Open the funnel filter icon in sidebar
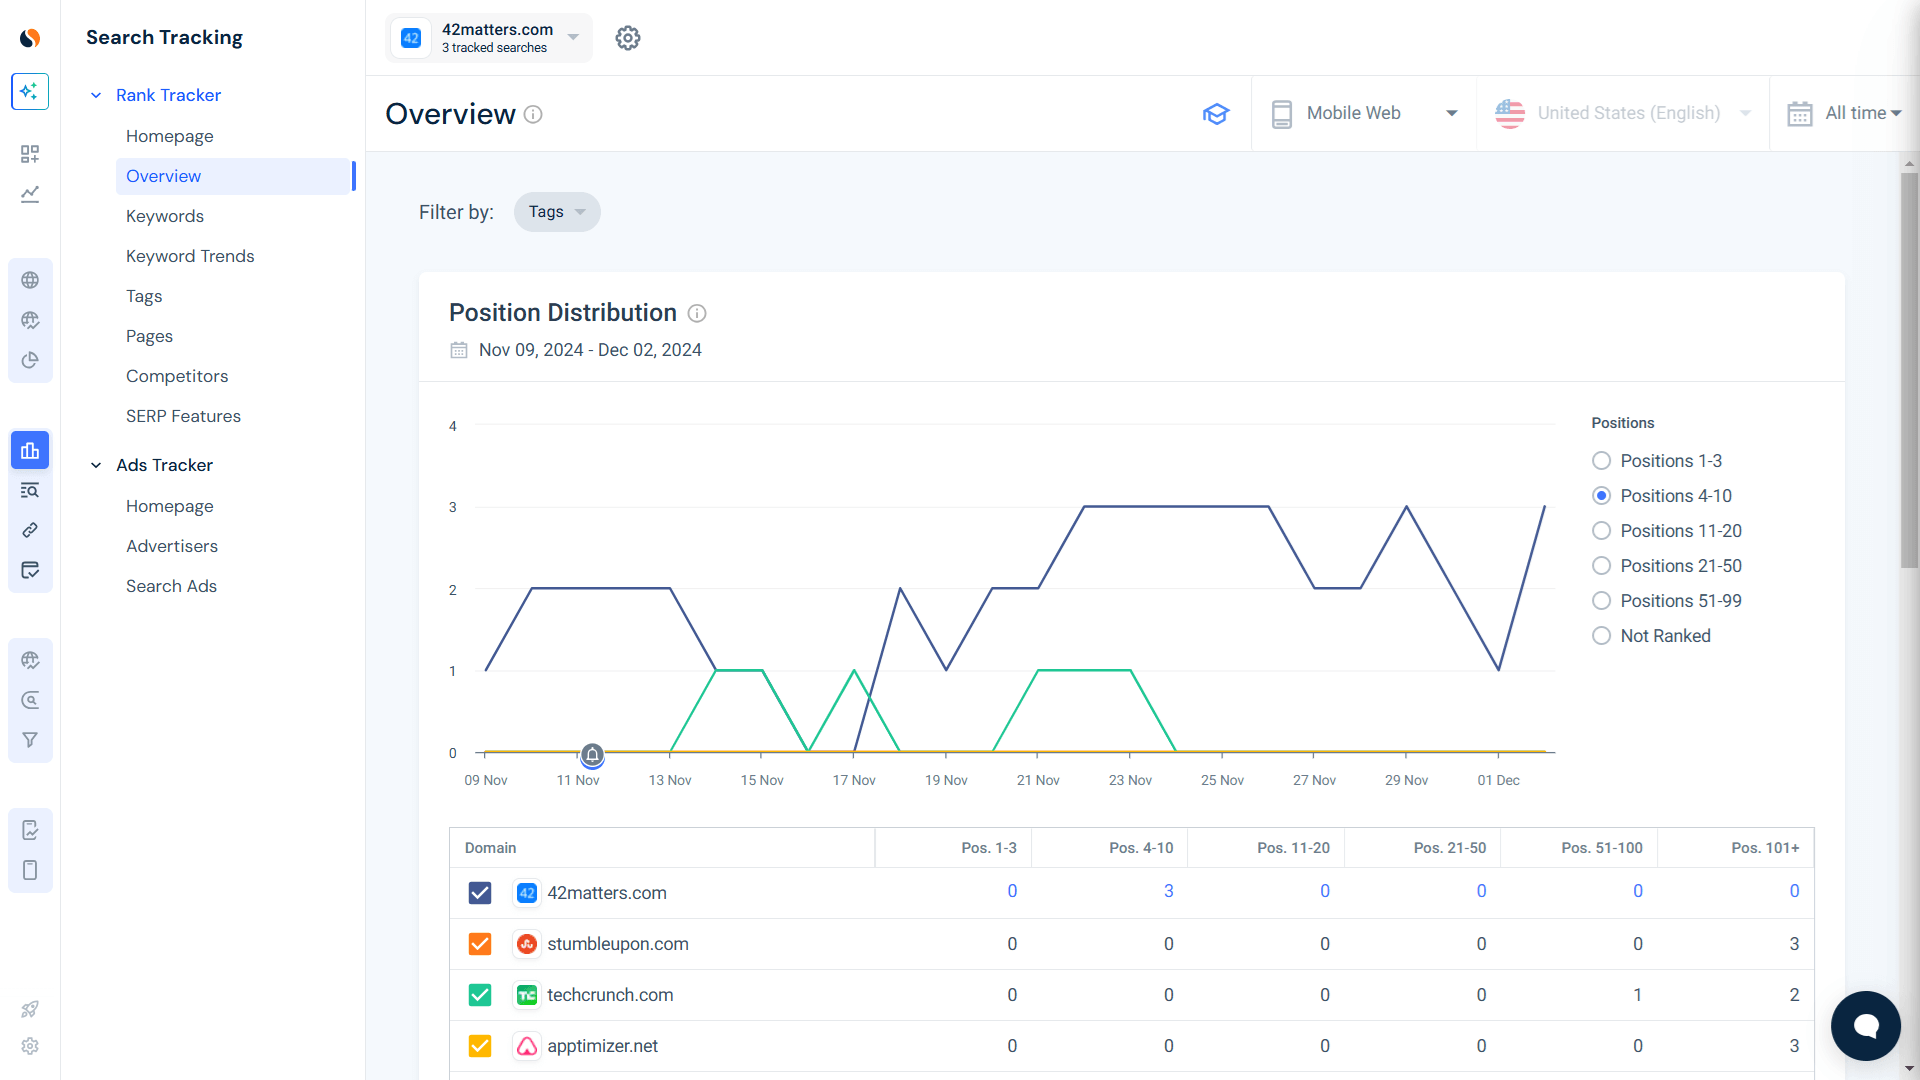 (x=30, y=740)
